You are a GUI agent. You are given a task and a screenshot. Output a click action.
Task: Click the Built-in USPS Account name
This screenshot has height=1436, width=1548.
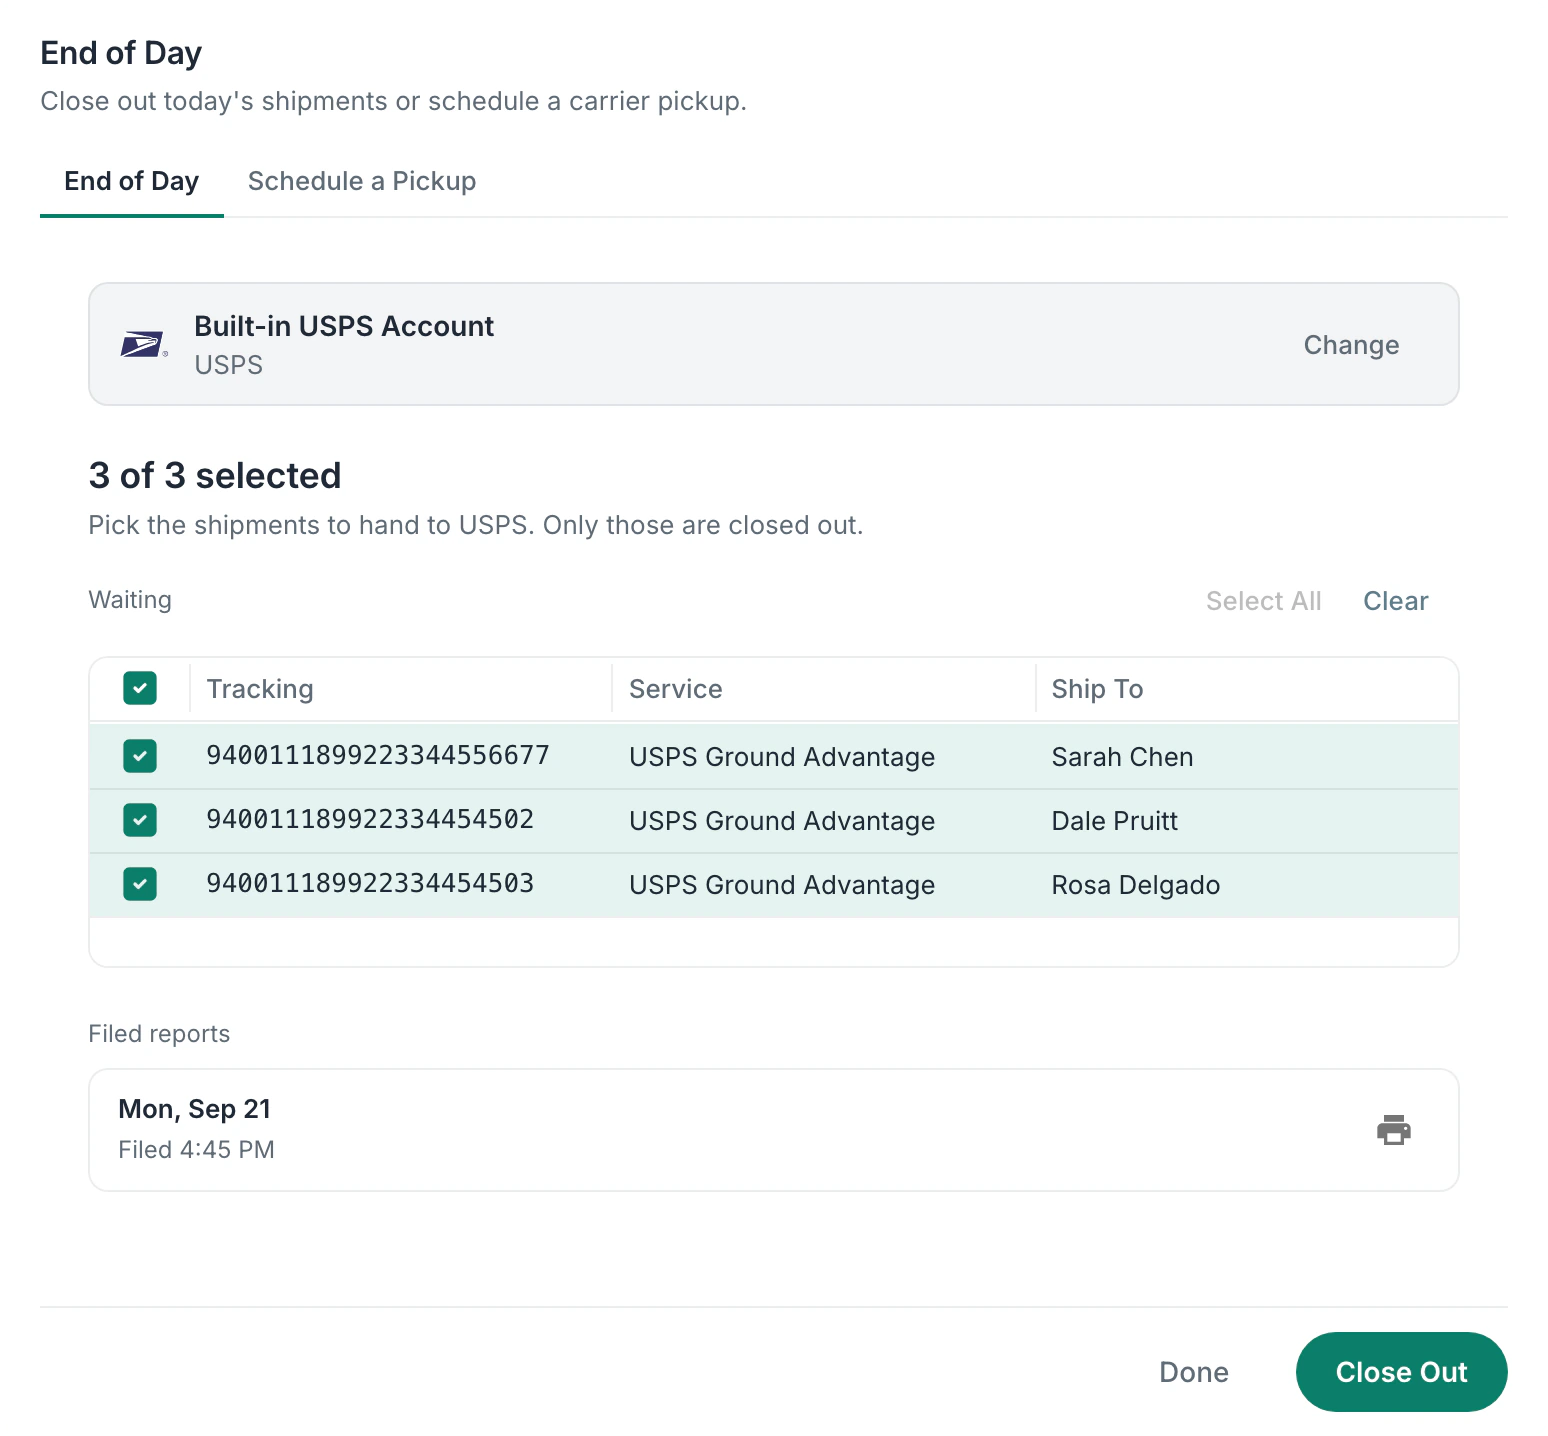click(x=344, y=326)
